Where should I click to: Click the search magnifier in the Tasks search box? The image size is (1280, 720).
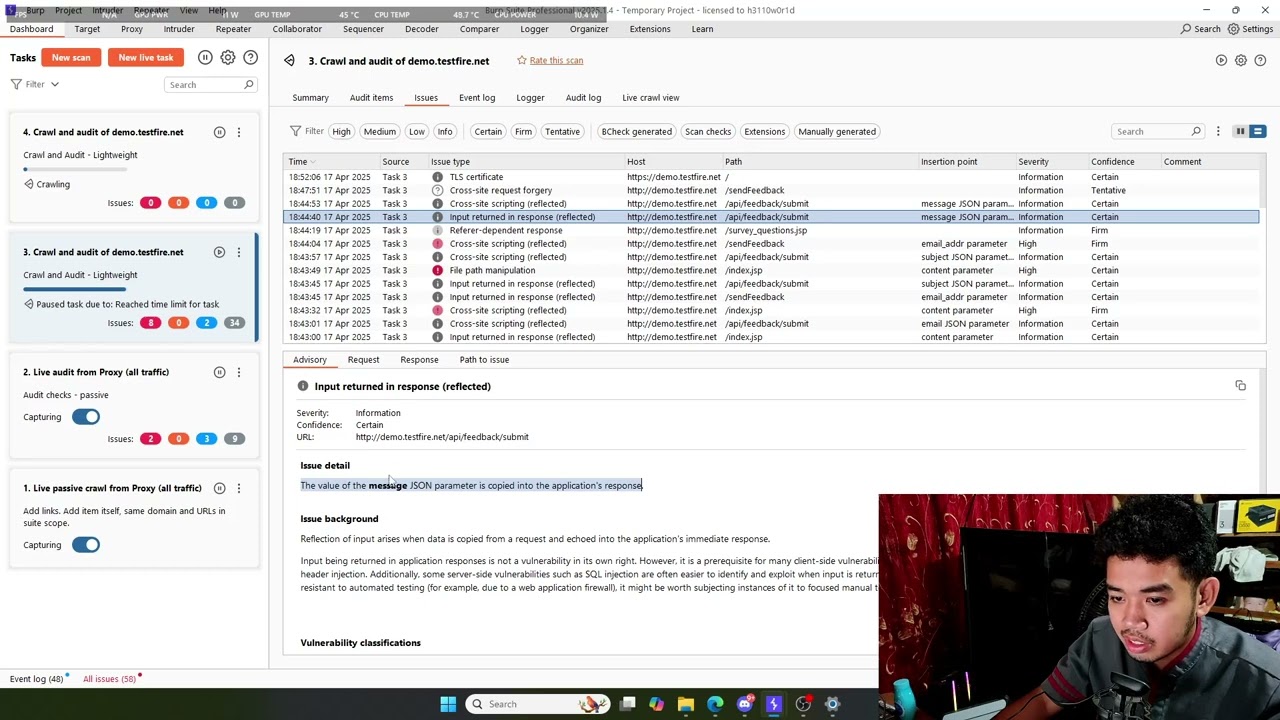tap(249, 85)
